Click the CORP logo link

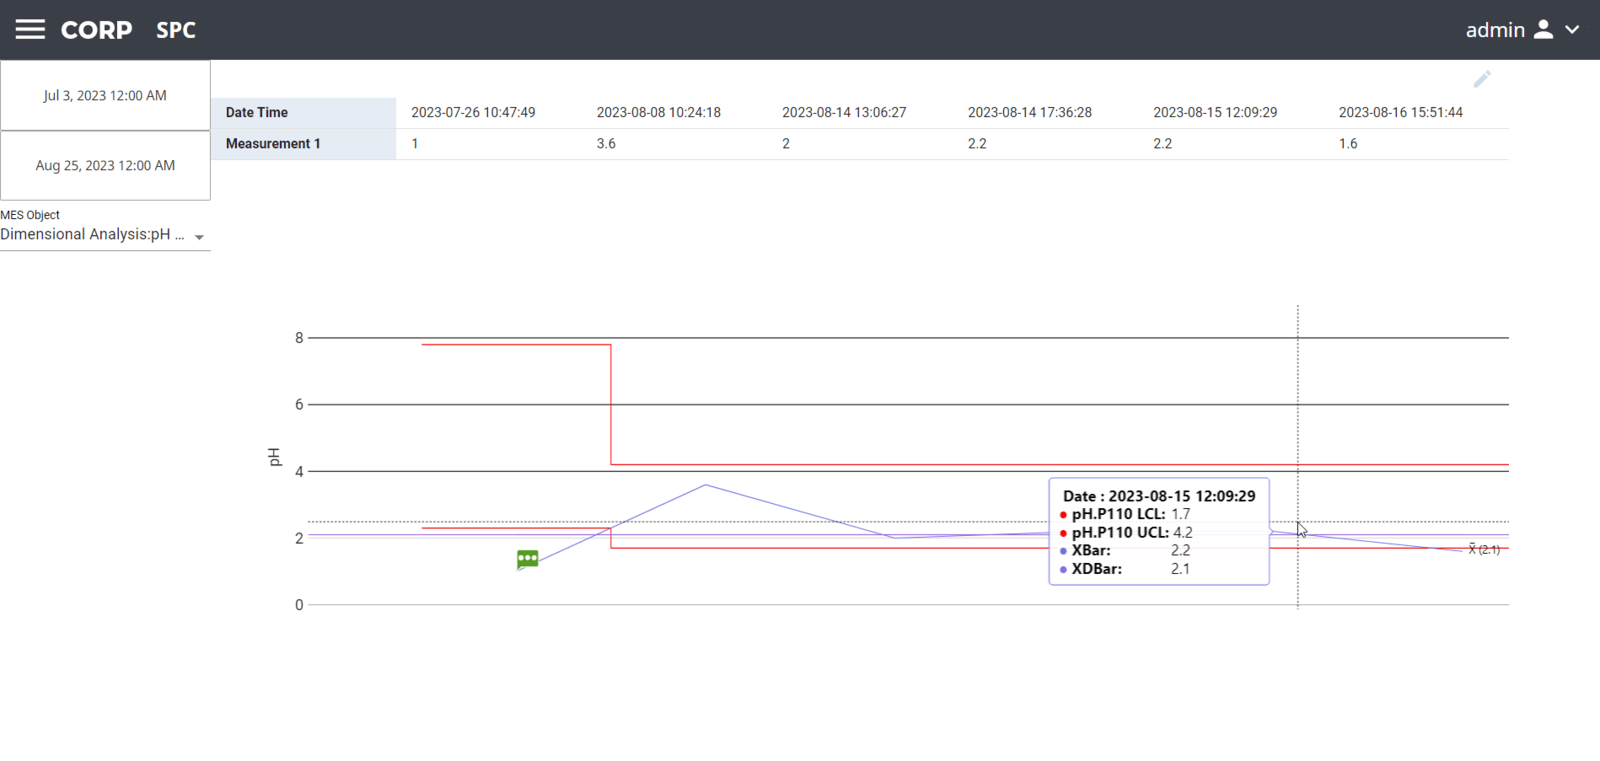point(96,30)
